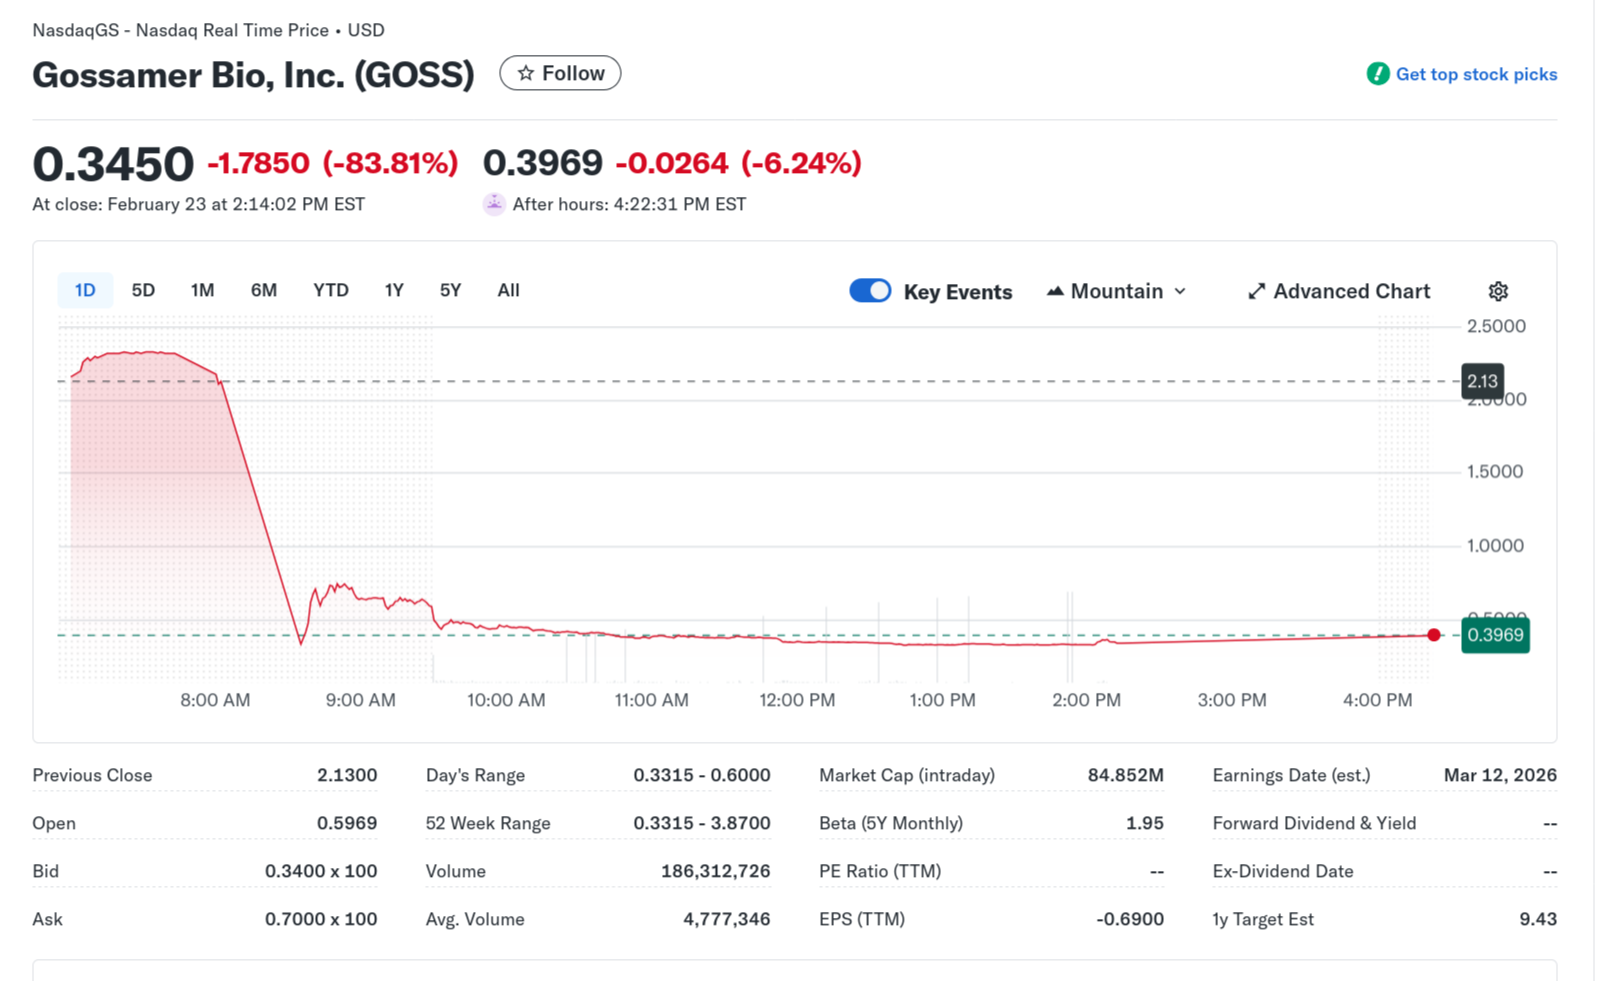Image resolution: width=1606 pixels, height=981 pixels.
Task: Select the 1D time range tab
Action: pyautogui.click(x=85, y=290)
